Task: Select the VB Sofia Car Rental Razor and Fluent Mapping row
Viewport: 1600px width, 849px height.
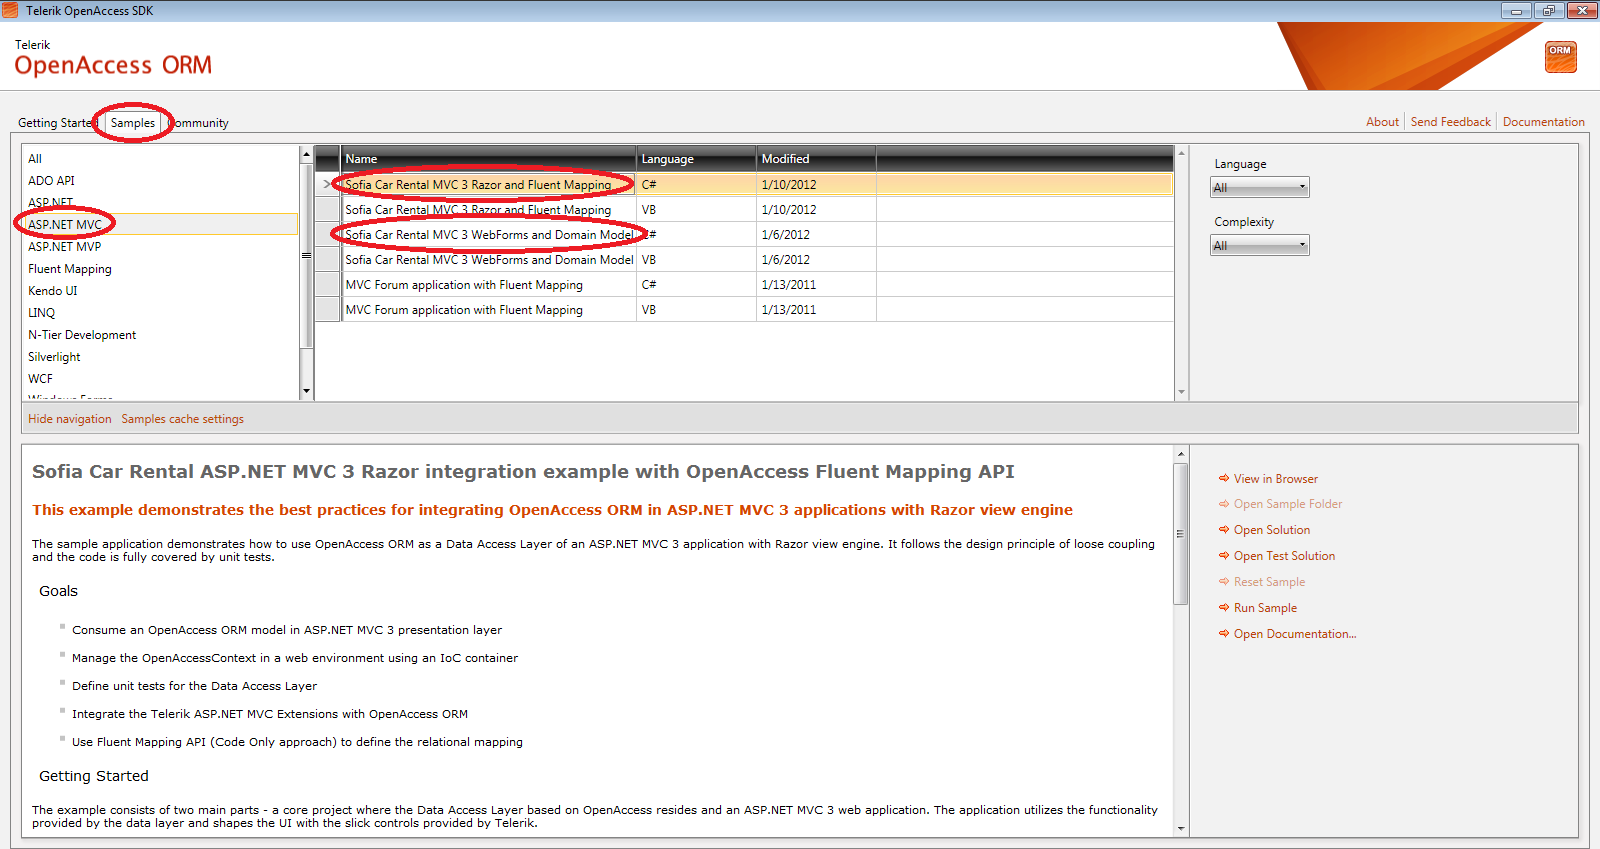Action: (x=744, y=210)
